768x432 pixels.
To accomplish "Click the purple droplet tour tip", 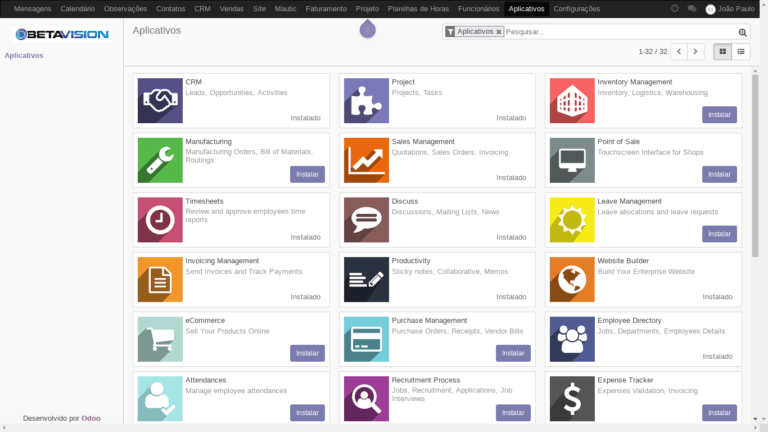I will 367,29.
